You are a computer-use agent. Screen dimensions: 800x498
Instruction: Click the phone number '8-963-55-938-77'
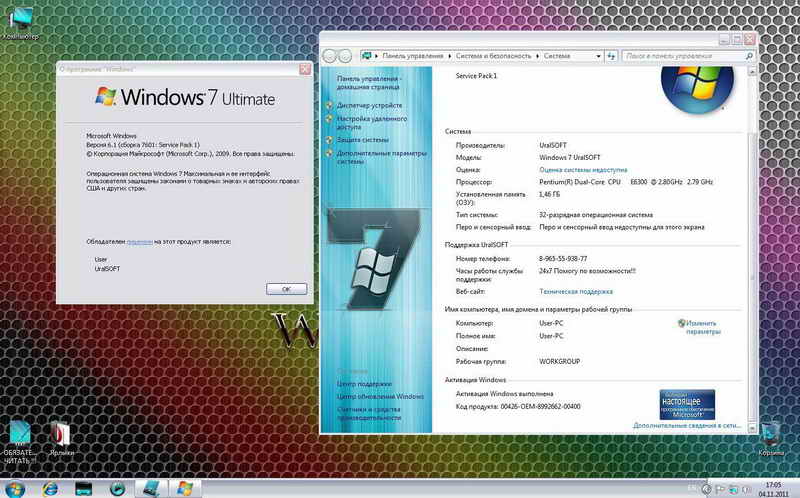point(563,259)
